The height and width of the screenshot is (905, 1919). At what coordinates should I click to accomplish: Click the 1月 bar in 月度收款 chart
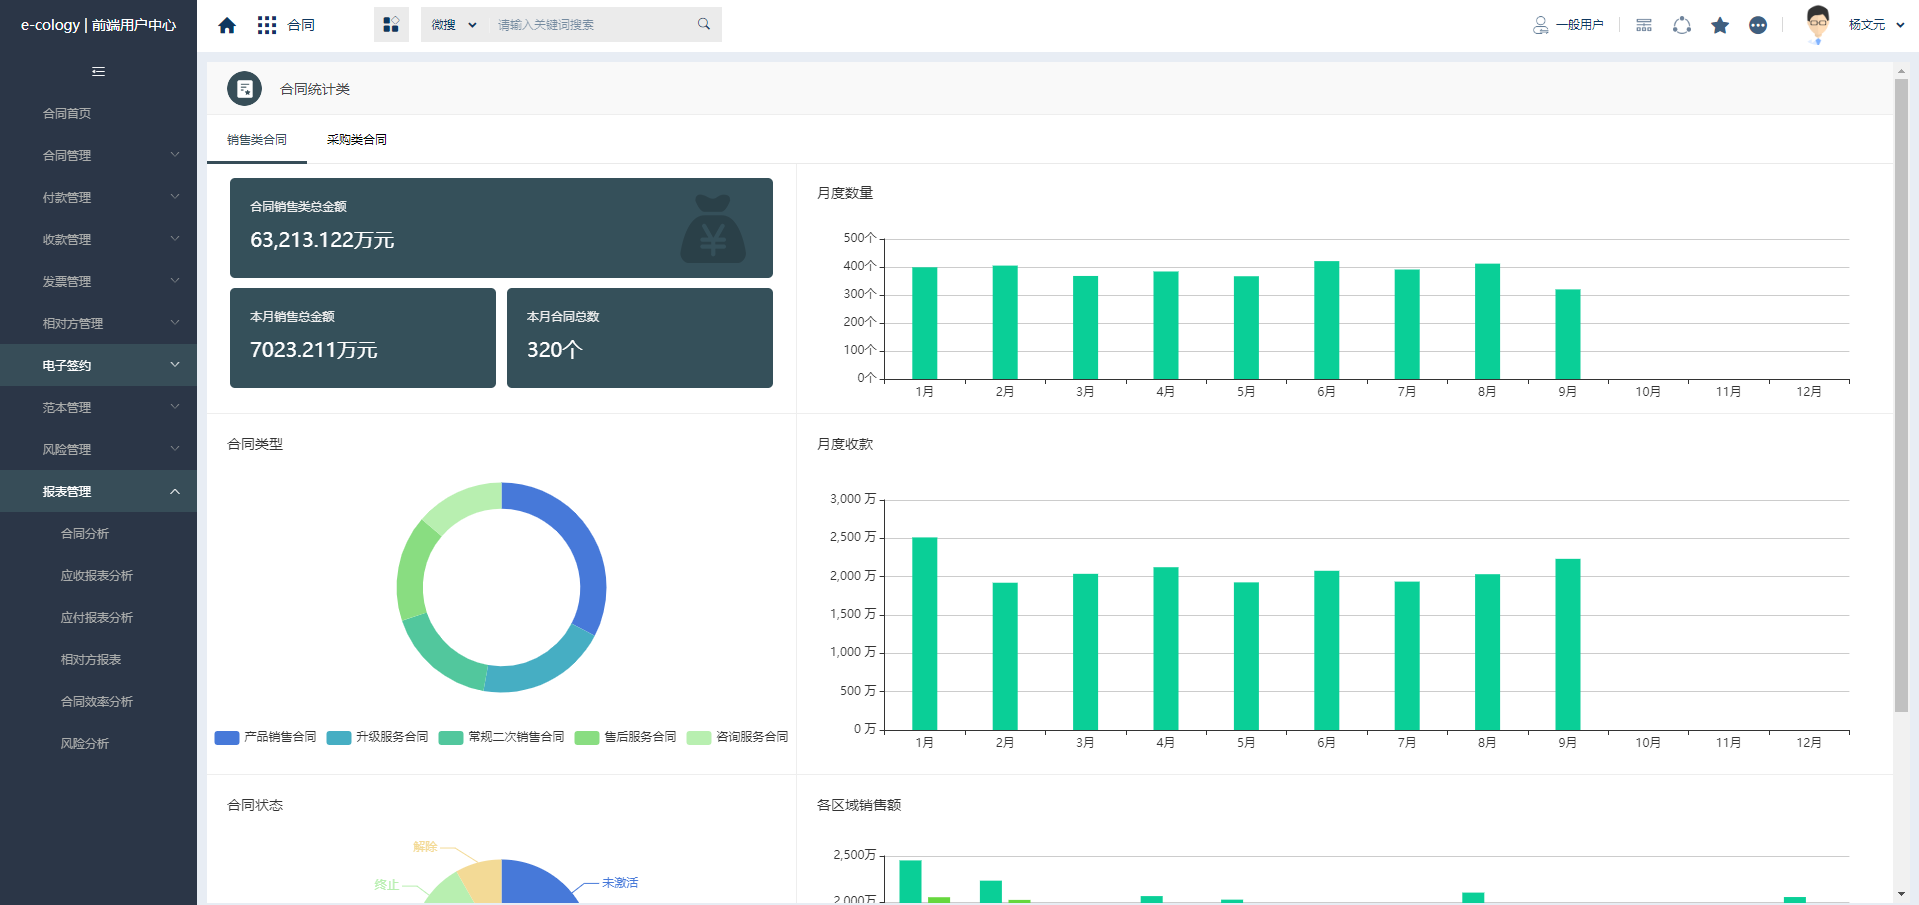pos(924,634)
